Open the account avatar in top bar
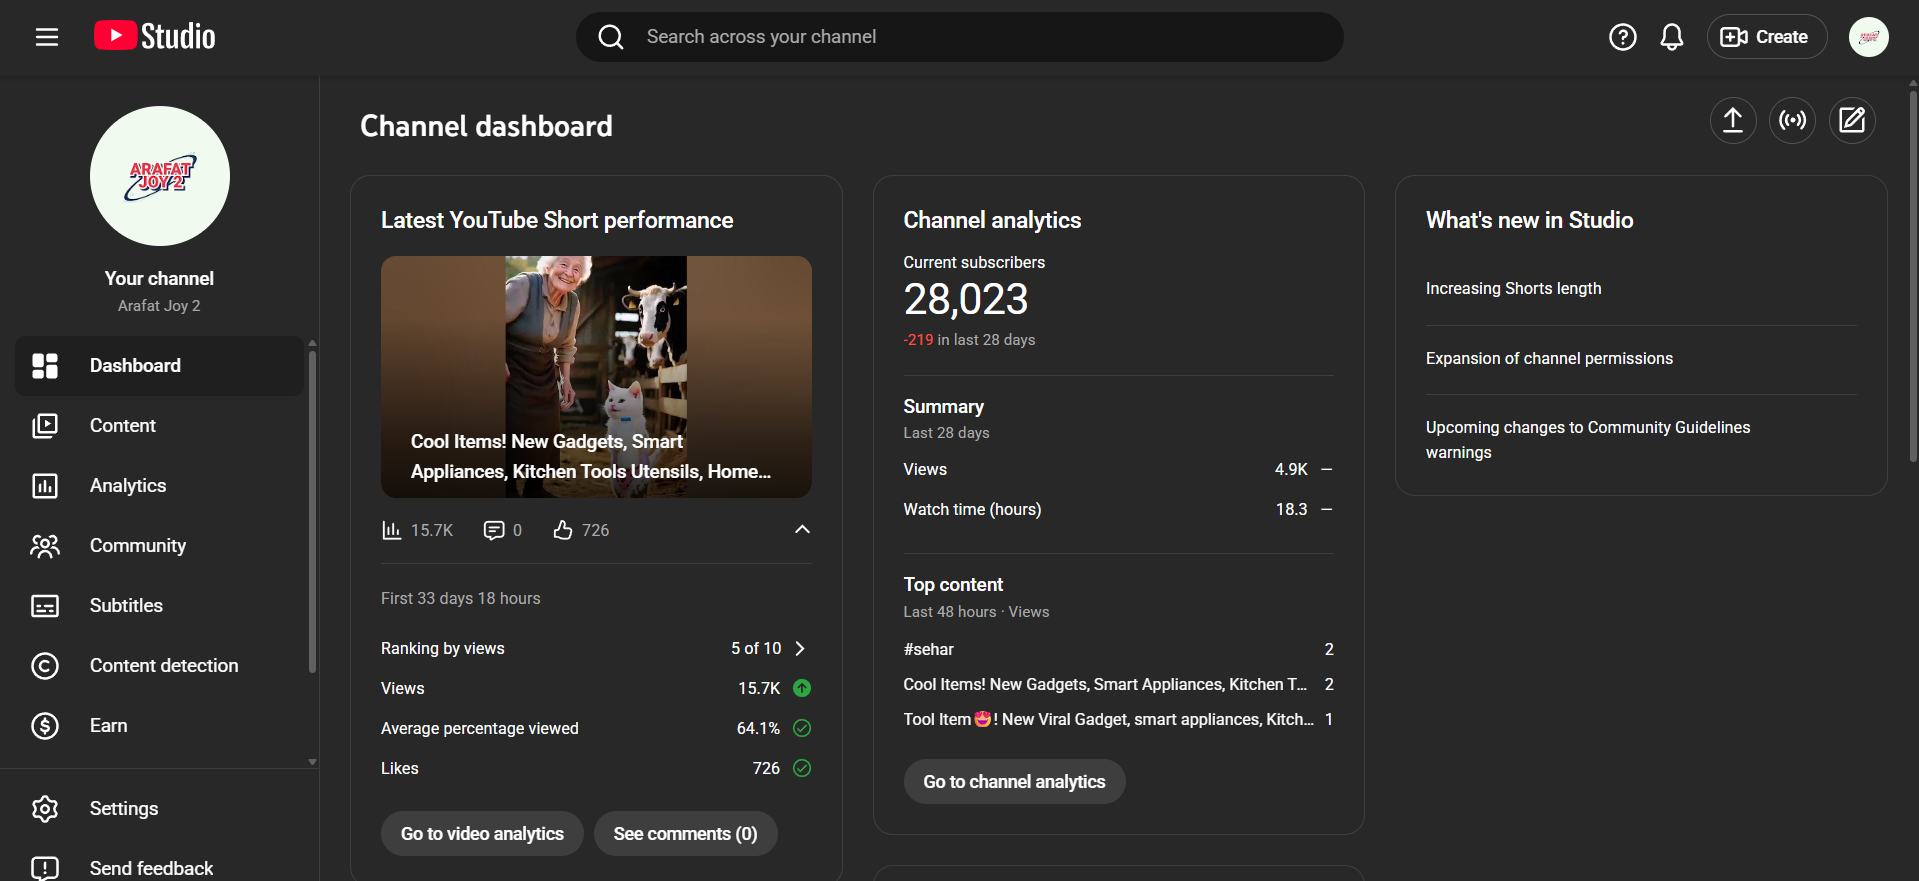 [1867, 37]
